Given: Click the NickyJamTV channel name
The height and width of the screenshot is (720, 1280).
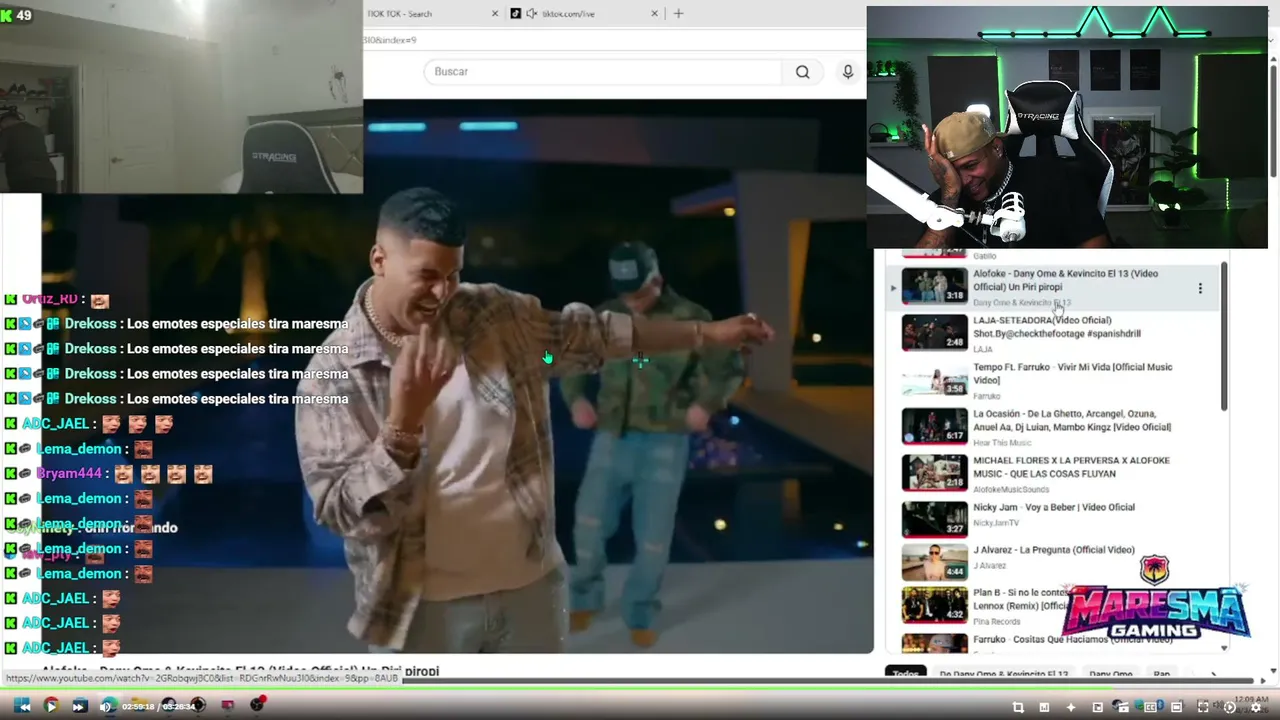Looking at the screenshot, I should coord(996,523).
